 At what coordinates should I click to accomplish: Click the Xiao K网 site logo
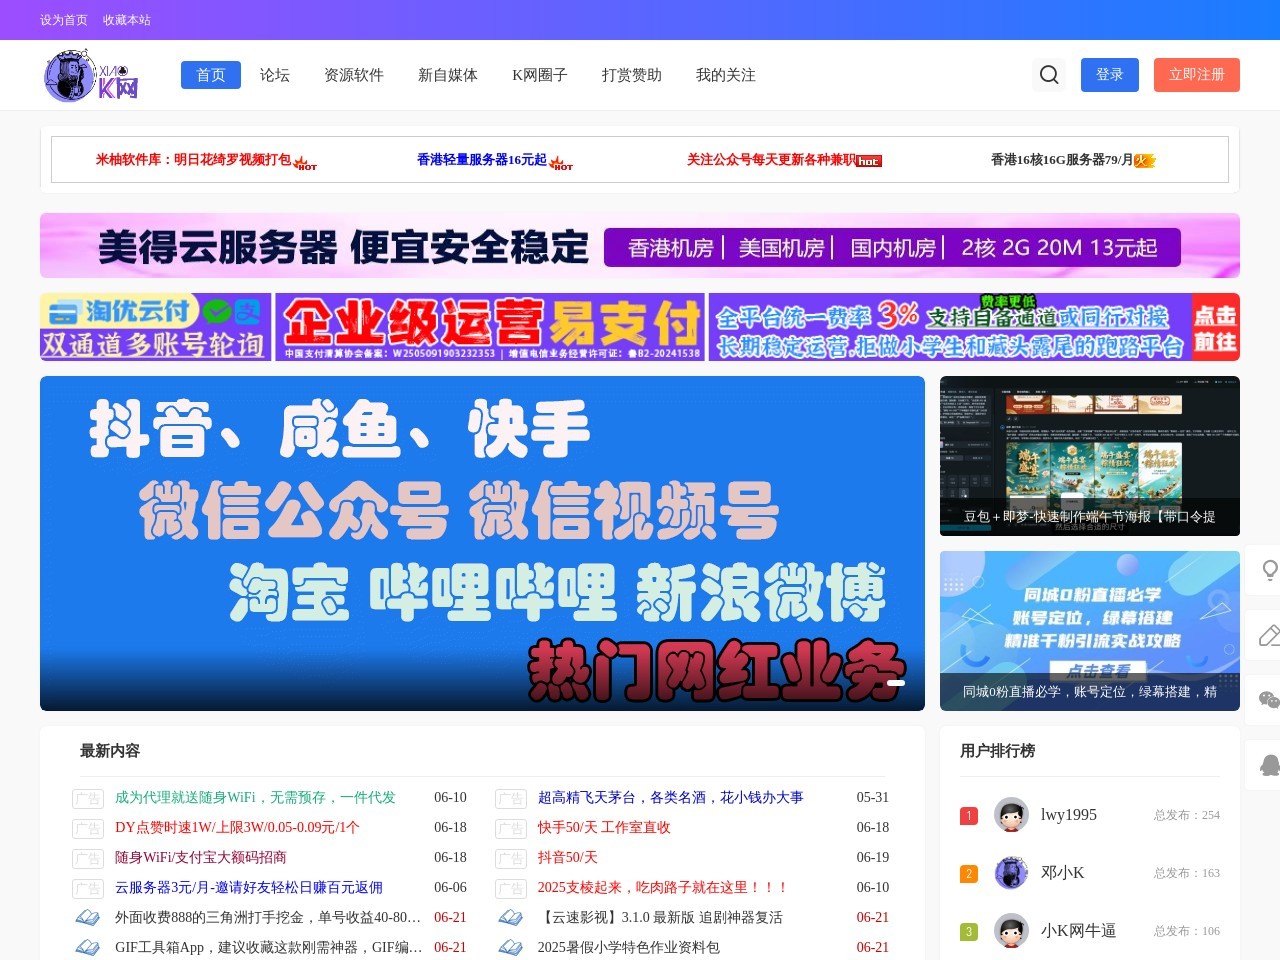[x=91, y=75]
